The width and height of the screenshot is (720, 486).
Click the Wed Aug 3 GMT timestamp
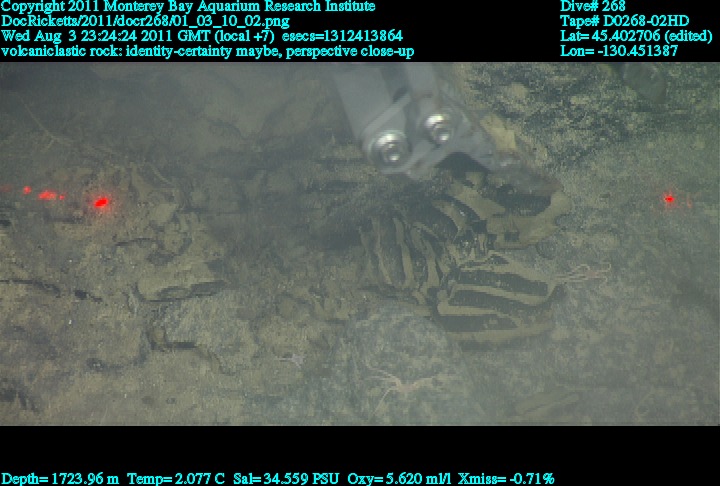(x=136, y=36)
